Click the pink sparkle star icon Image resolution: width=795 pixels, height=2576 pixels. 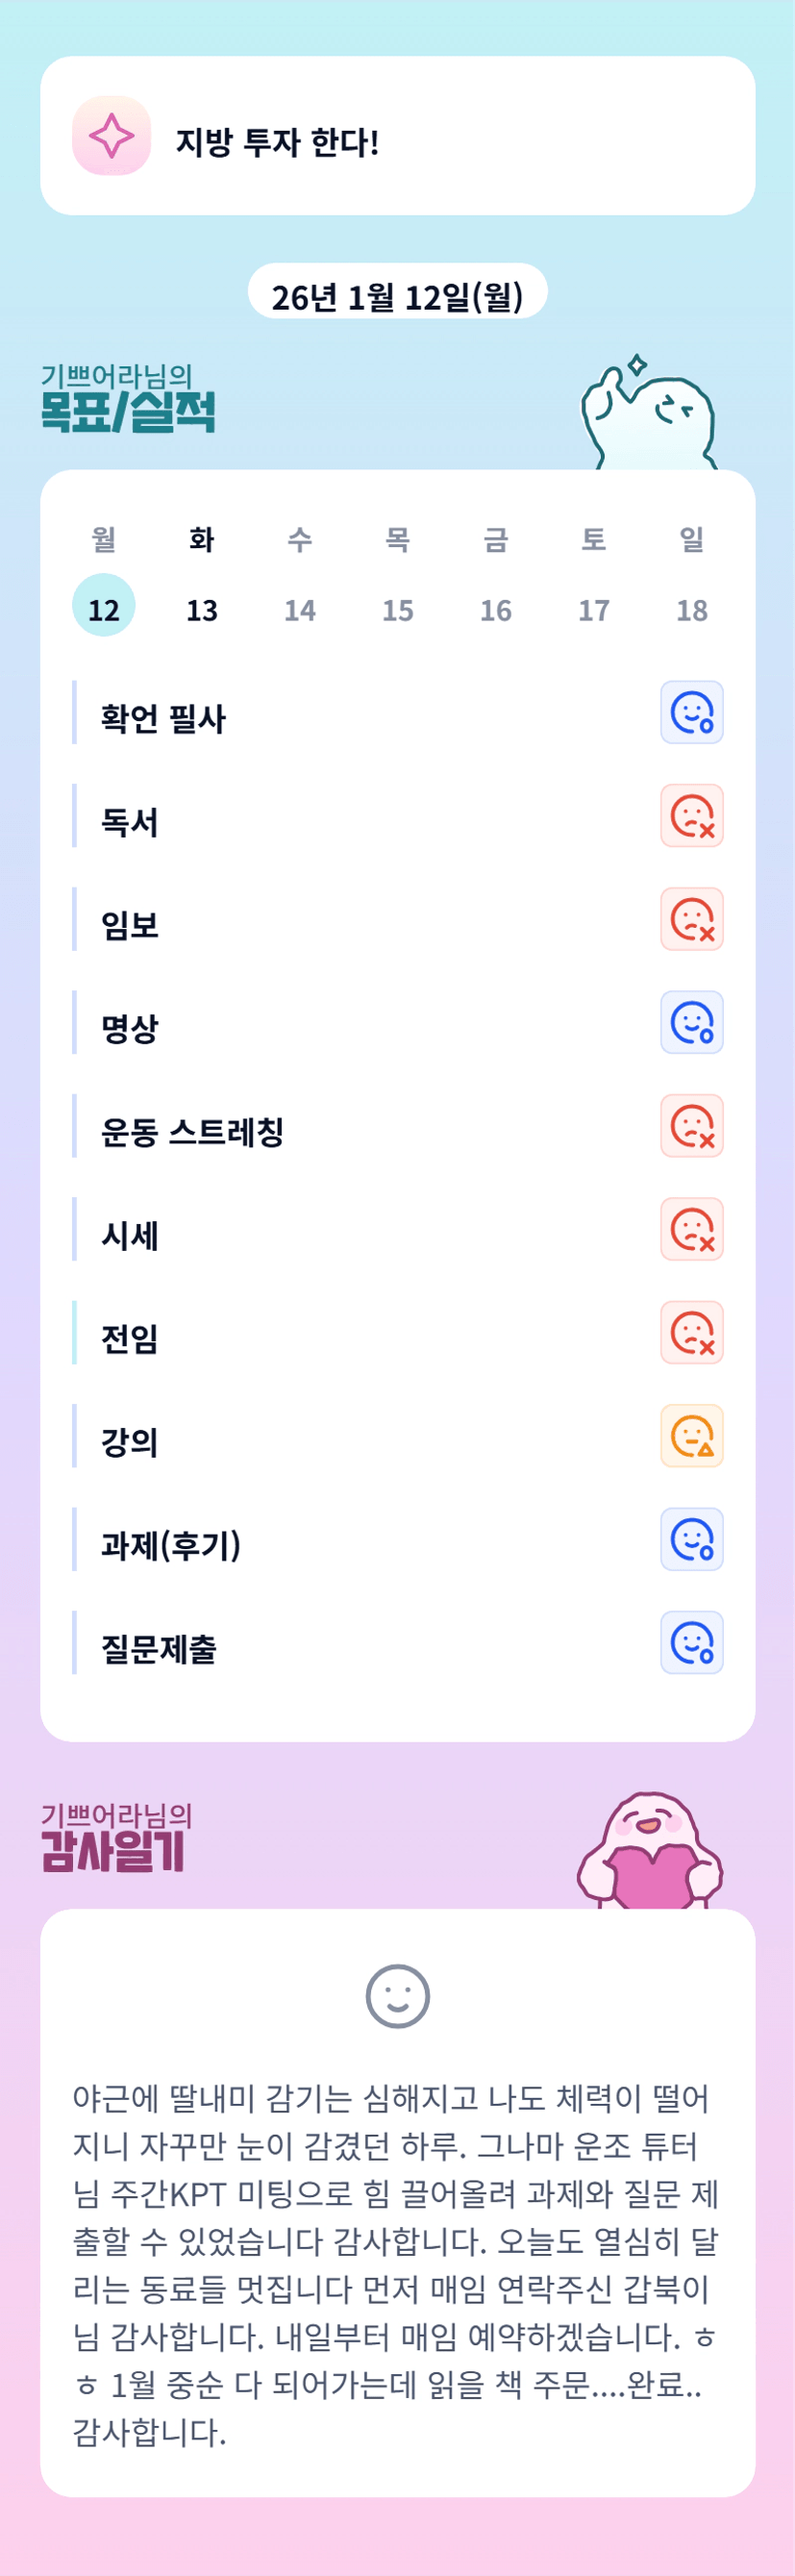pyautogui.click(x=111, y=136)
